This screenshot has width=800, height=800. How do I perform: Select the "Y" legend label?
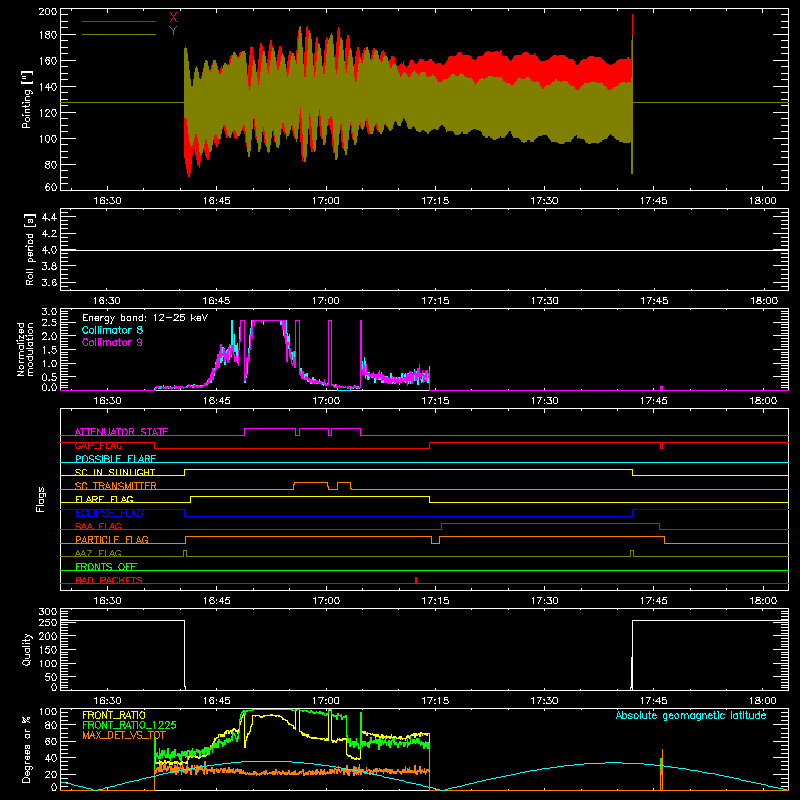tap(173, 31)
